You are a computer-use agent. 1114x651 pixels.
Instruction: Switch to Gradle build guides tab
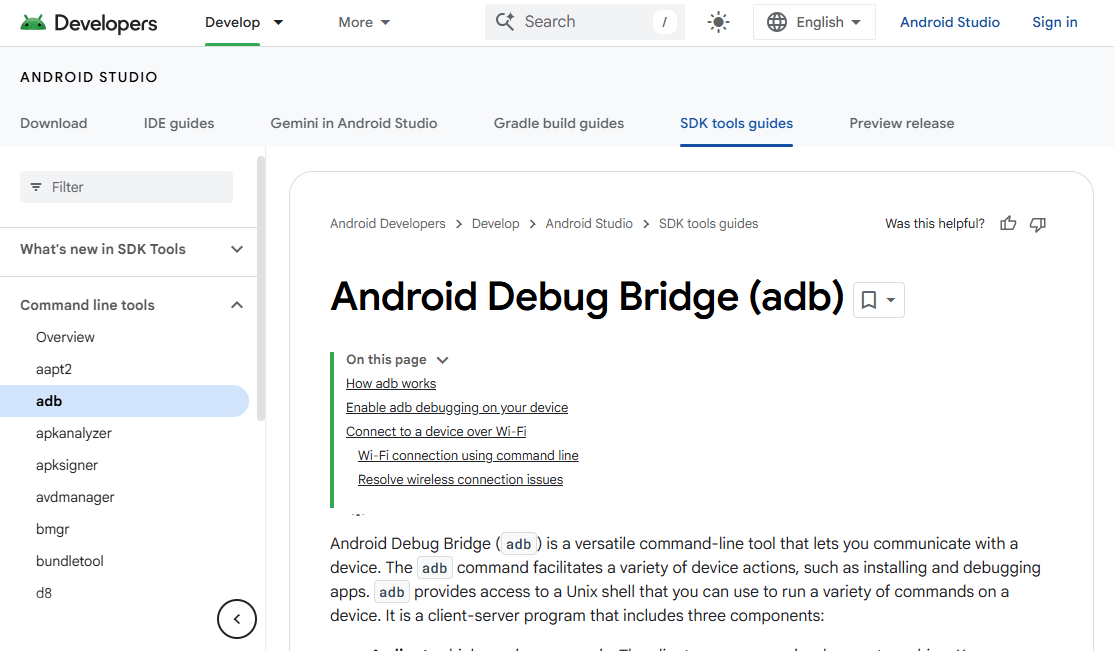(x=558, y=123)
